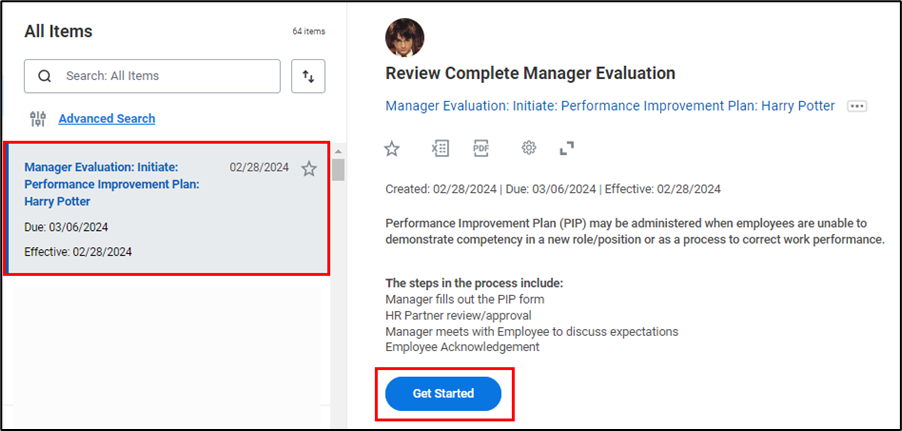Toggle the favorite star in the task toolbar
Image resolution: width=902 pixels, height=431 pixels.
(392, 149)
